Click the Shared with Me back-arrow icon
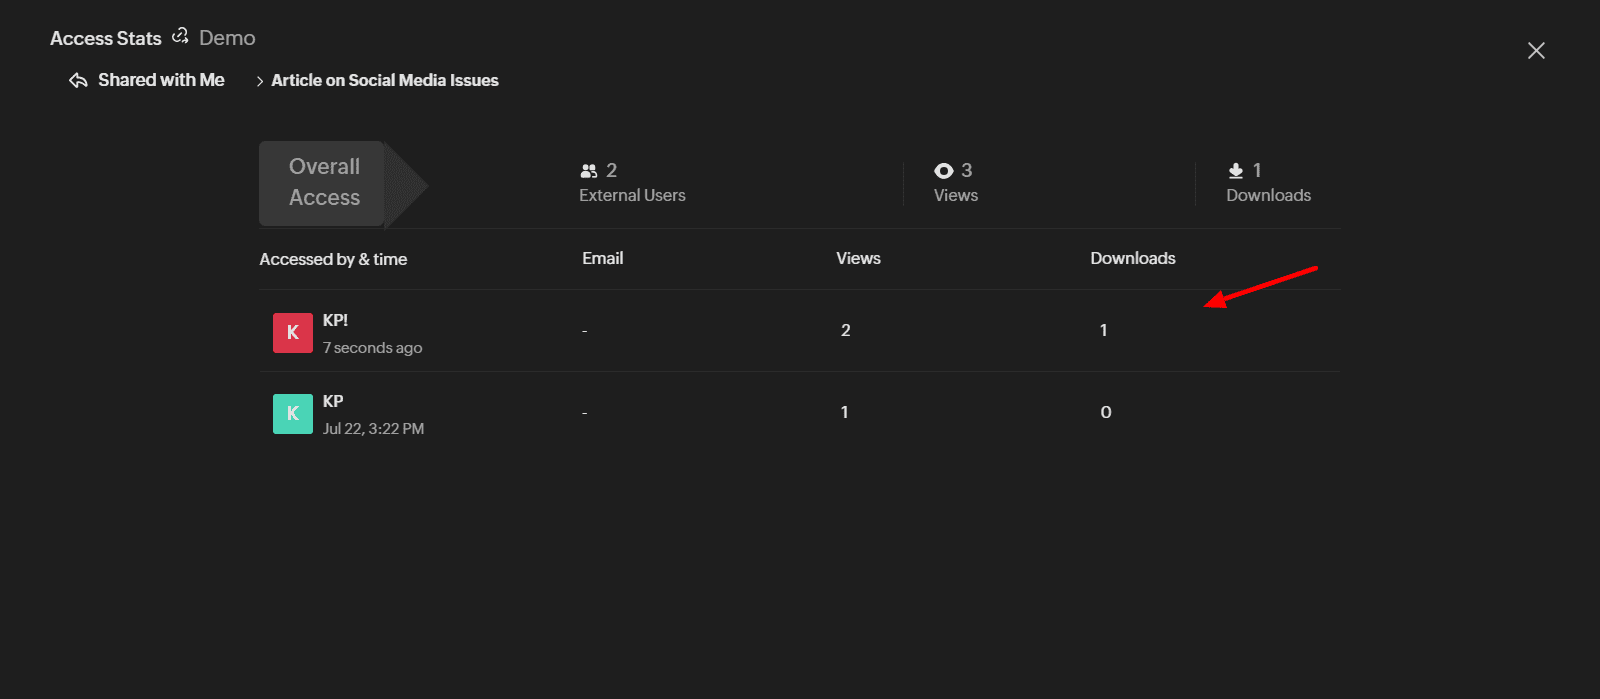 (x=78, y=81)
